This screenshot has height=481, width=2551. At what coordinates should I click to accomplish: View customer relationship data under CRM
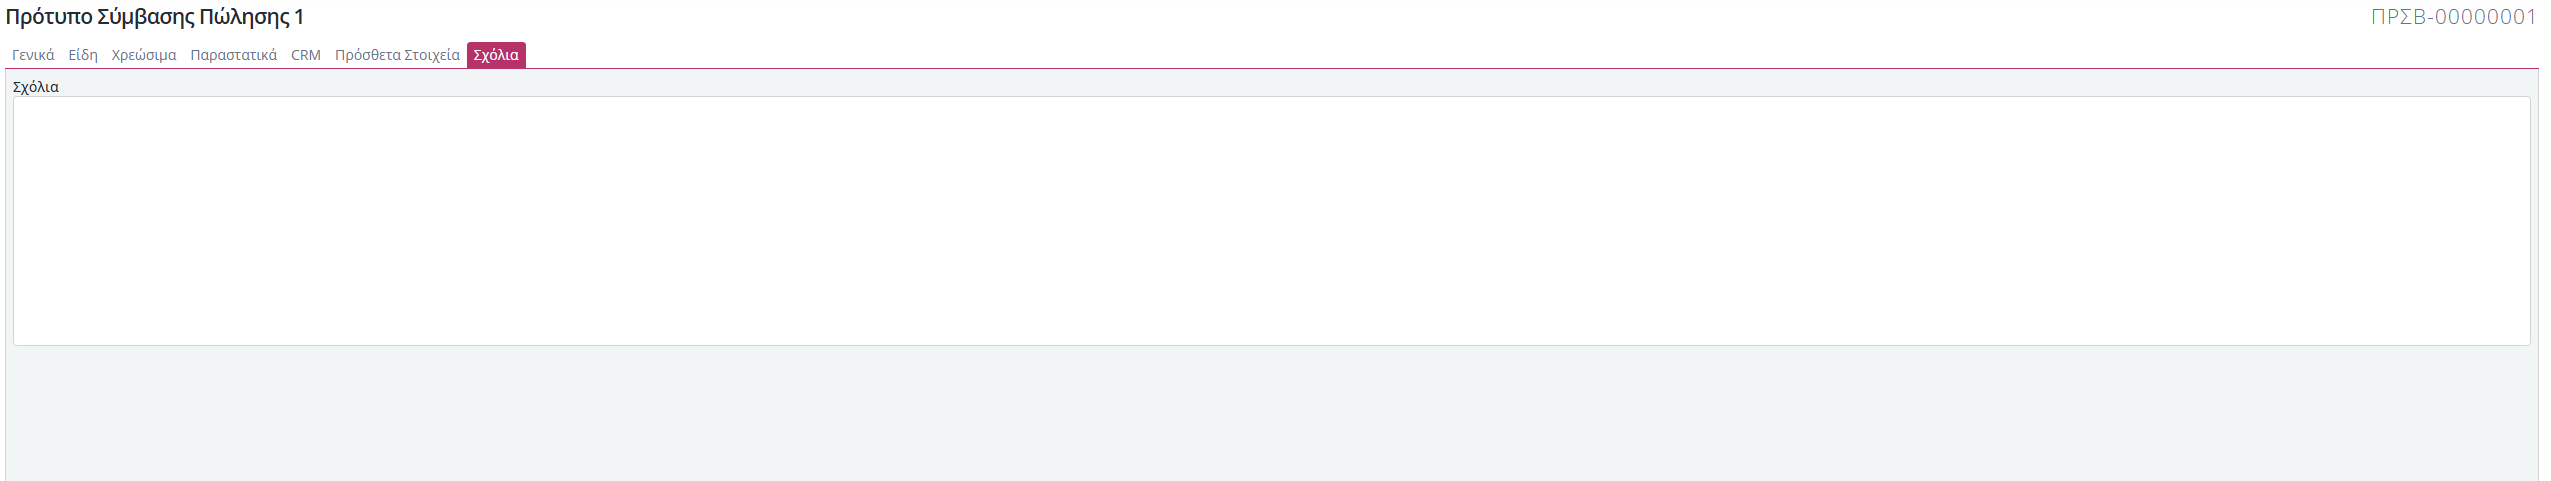pos(306,55)
